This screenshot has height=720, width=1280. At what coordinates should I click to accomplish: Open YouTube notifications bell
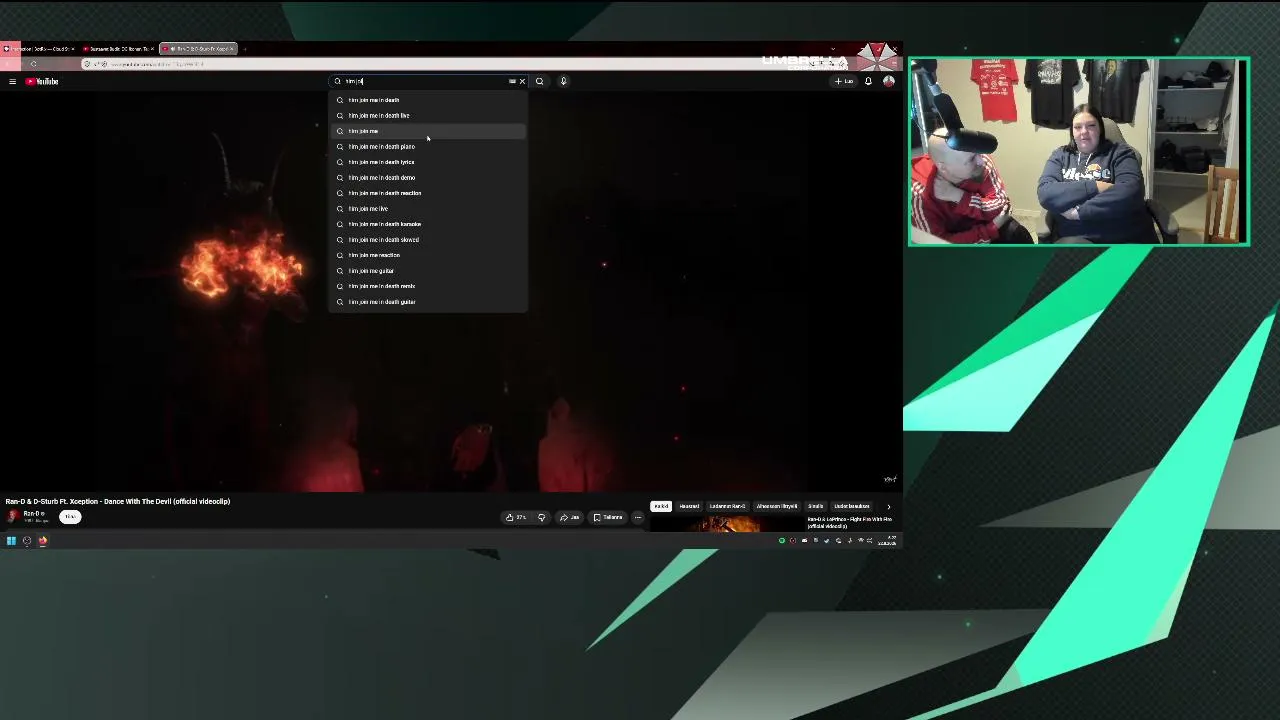(868, 81)
